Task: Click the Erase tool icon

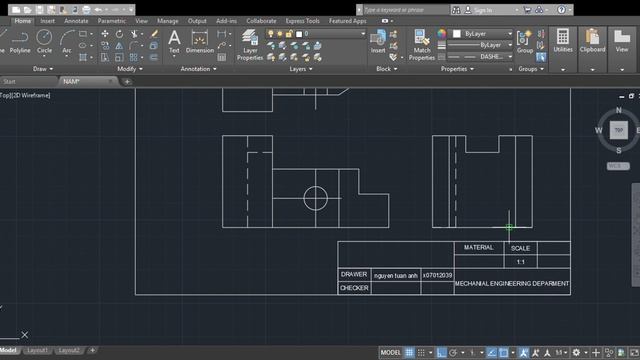Action: coord(154,34)
